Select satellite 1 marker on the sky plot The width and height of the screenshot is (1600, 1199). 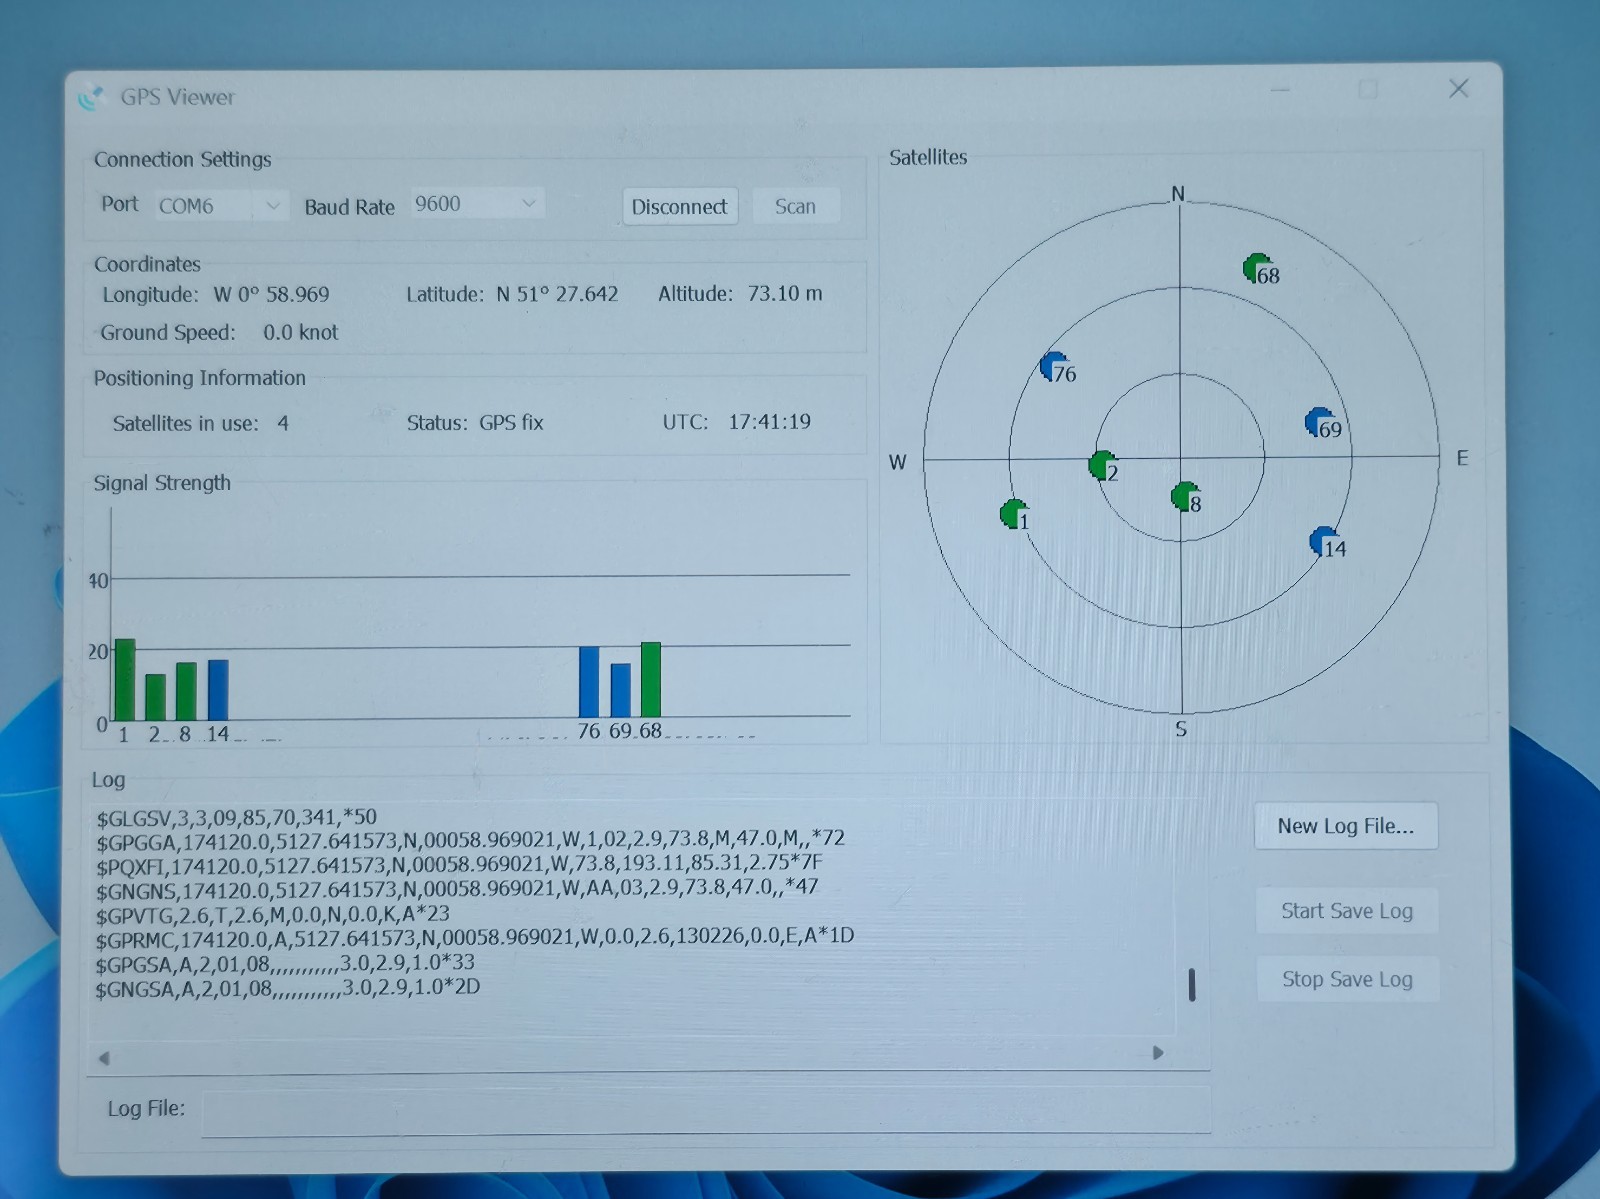pyautogui.click(x=1014, y=514)
